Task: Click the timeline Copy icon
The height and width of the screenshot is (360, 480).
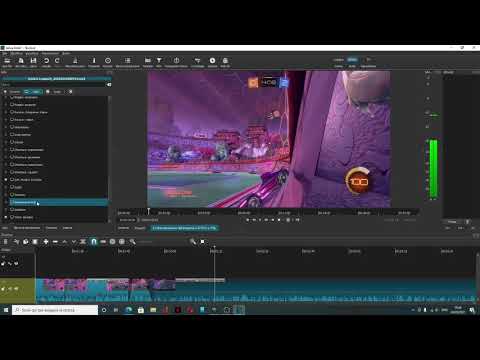Action: [25, 242]
